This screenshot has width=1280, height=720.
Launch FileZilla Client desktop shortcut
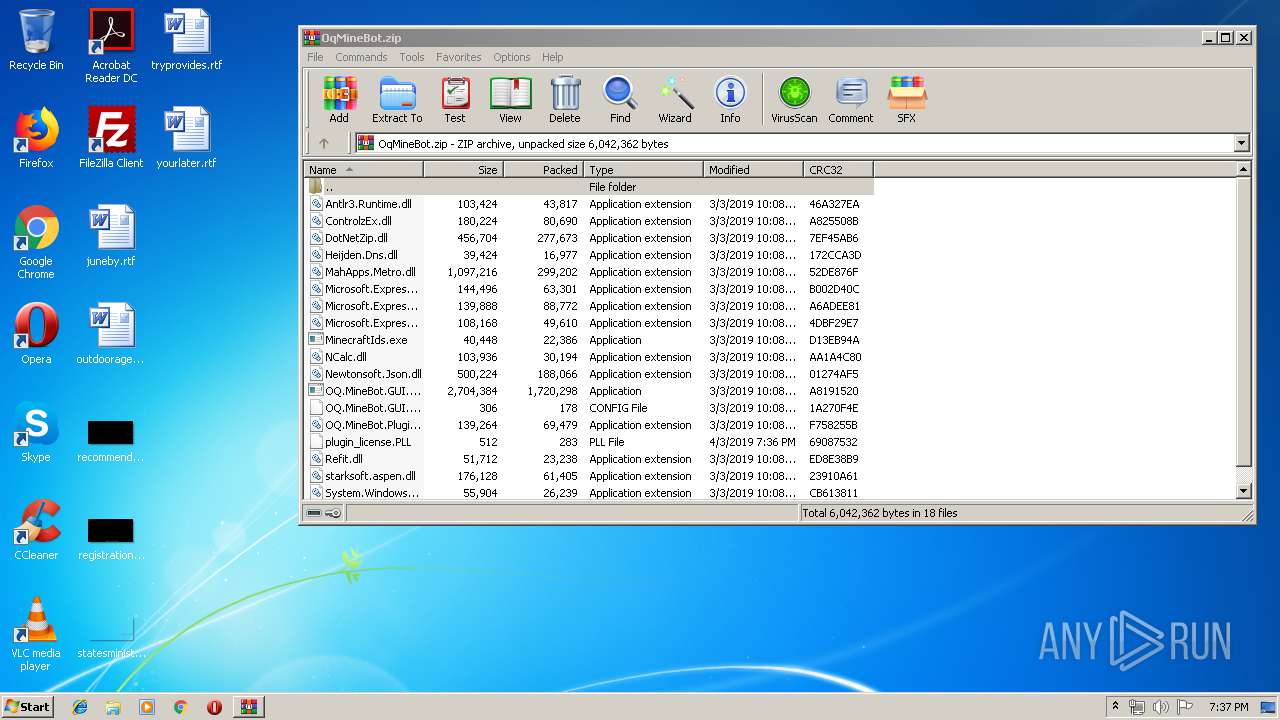click(x=111, y=138)
